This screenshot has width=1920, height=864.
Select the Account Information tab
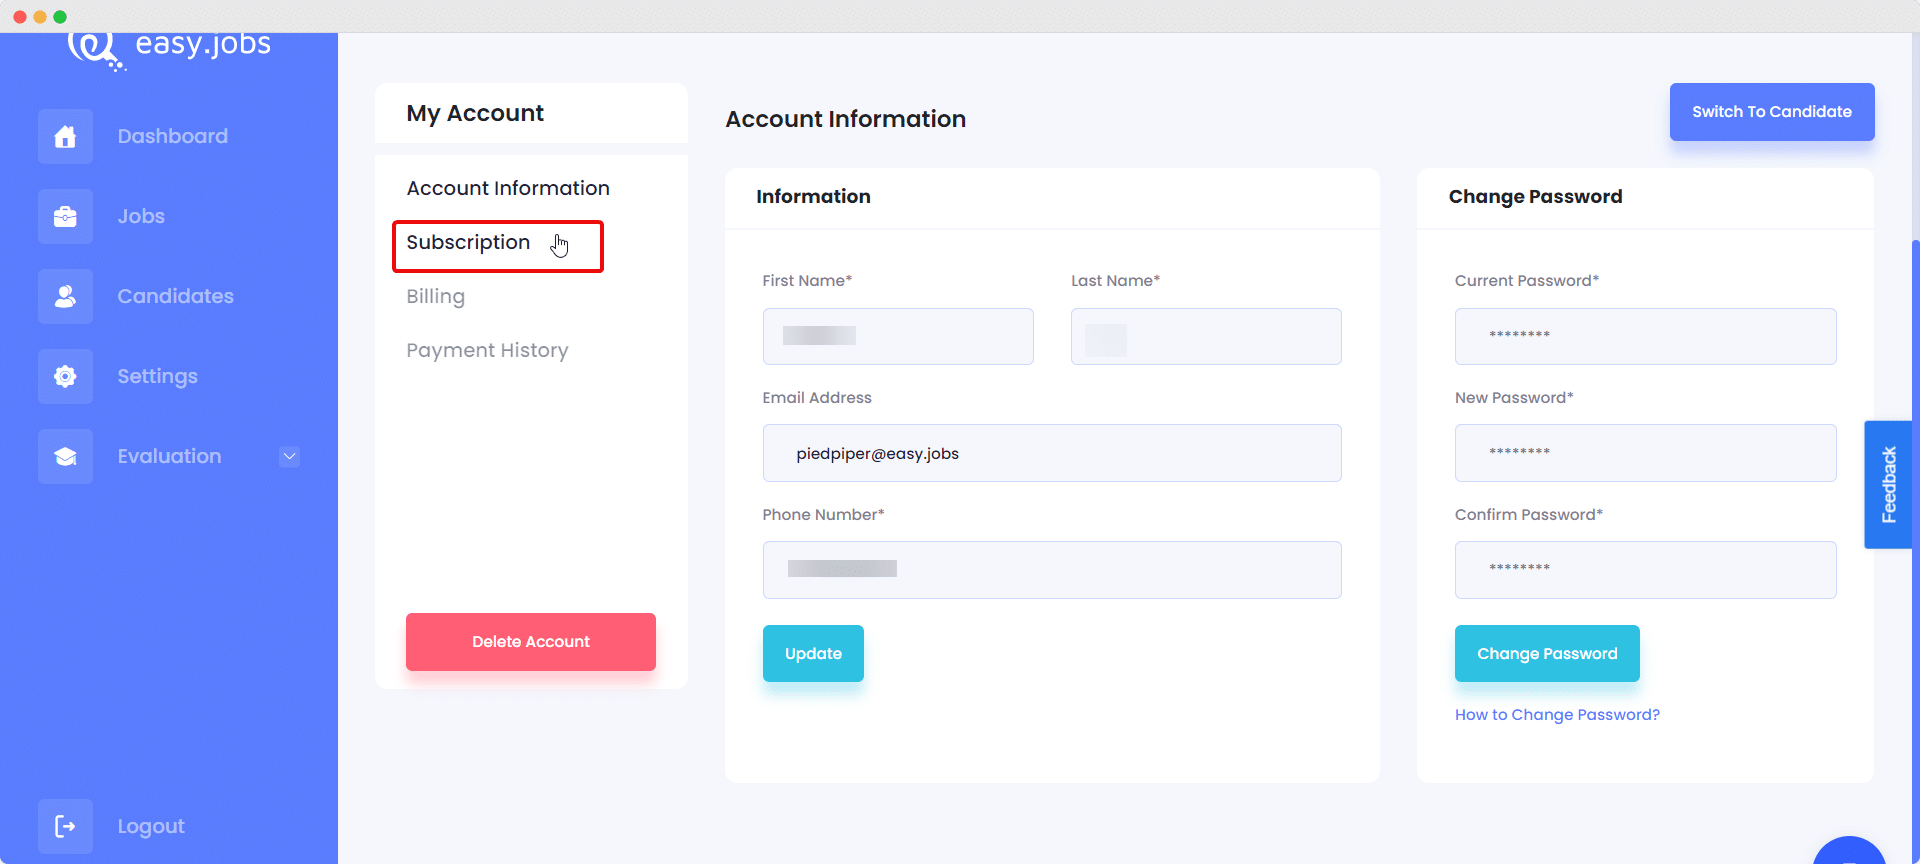(508, 188)
